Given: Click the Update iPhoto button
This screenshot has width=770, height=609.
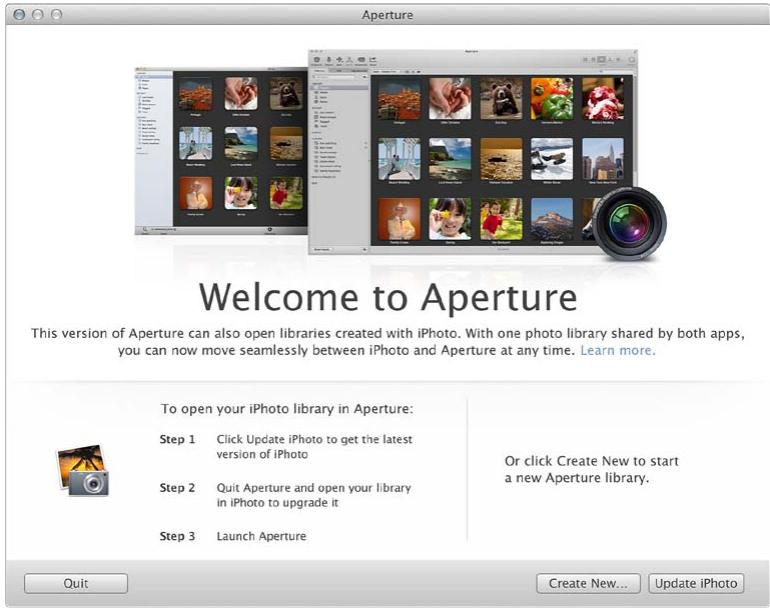Looking at the screenshot, I should (696, 583).
